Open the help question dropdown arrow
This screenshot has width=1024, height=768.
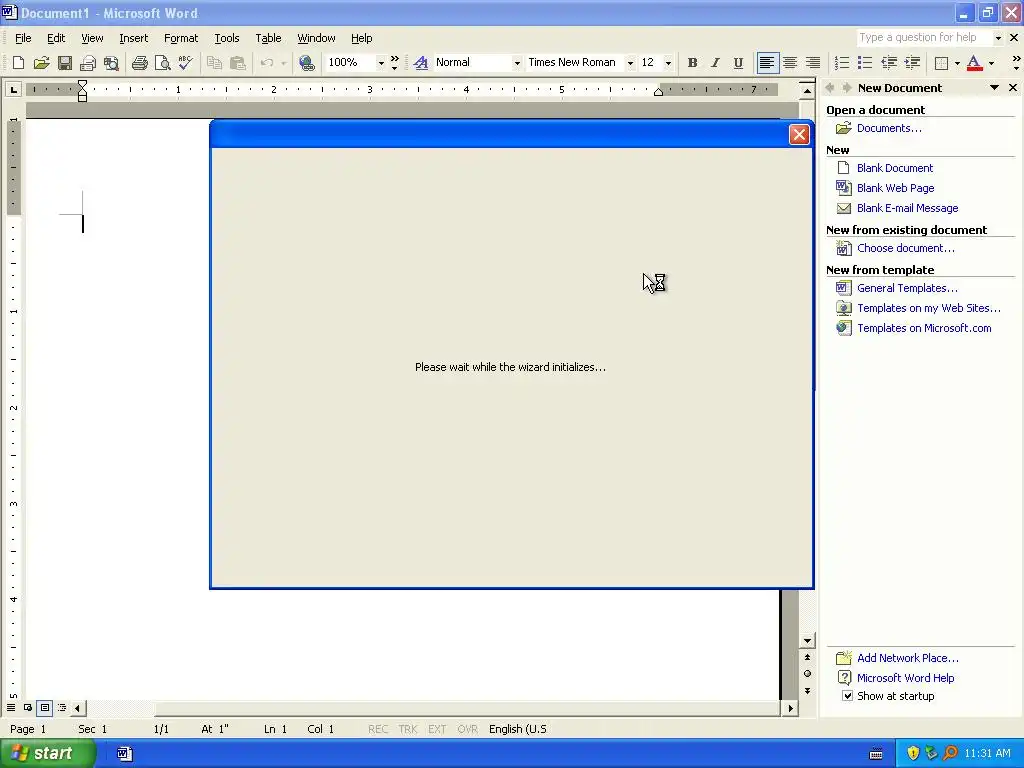tap(998, 38)
